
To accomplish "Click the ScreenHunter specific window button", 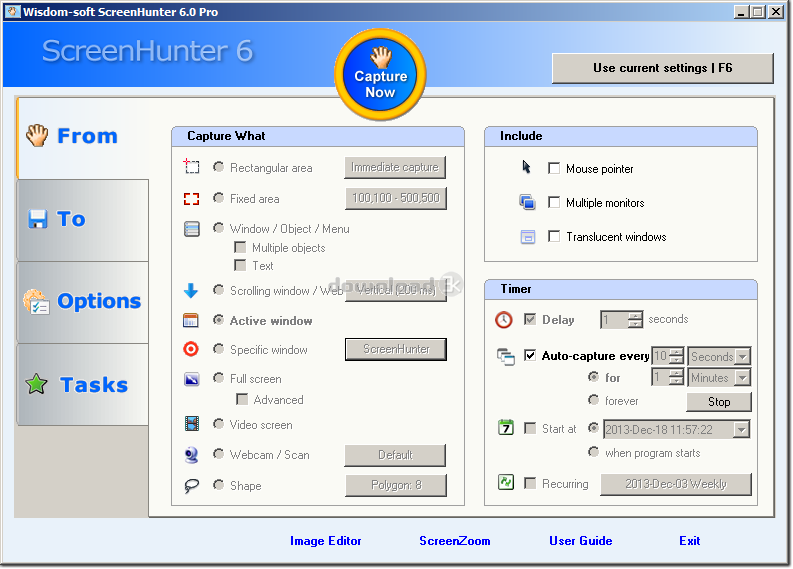I will coord(396,349).
